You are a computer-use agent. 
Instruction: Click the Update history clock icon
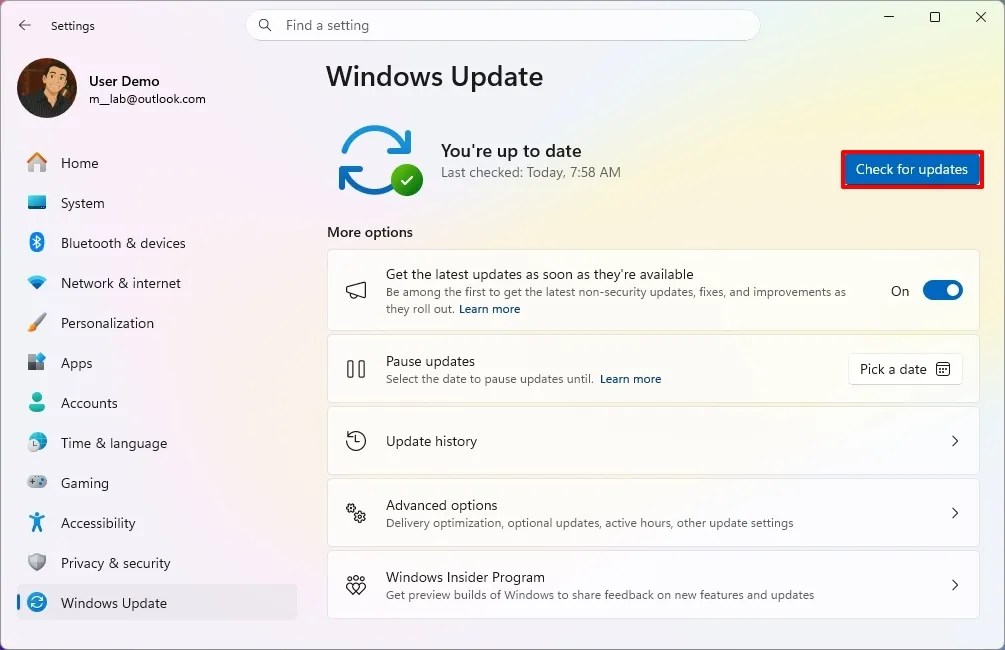point(356,440)
